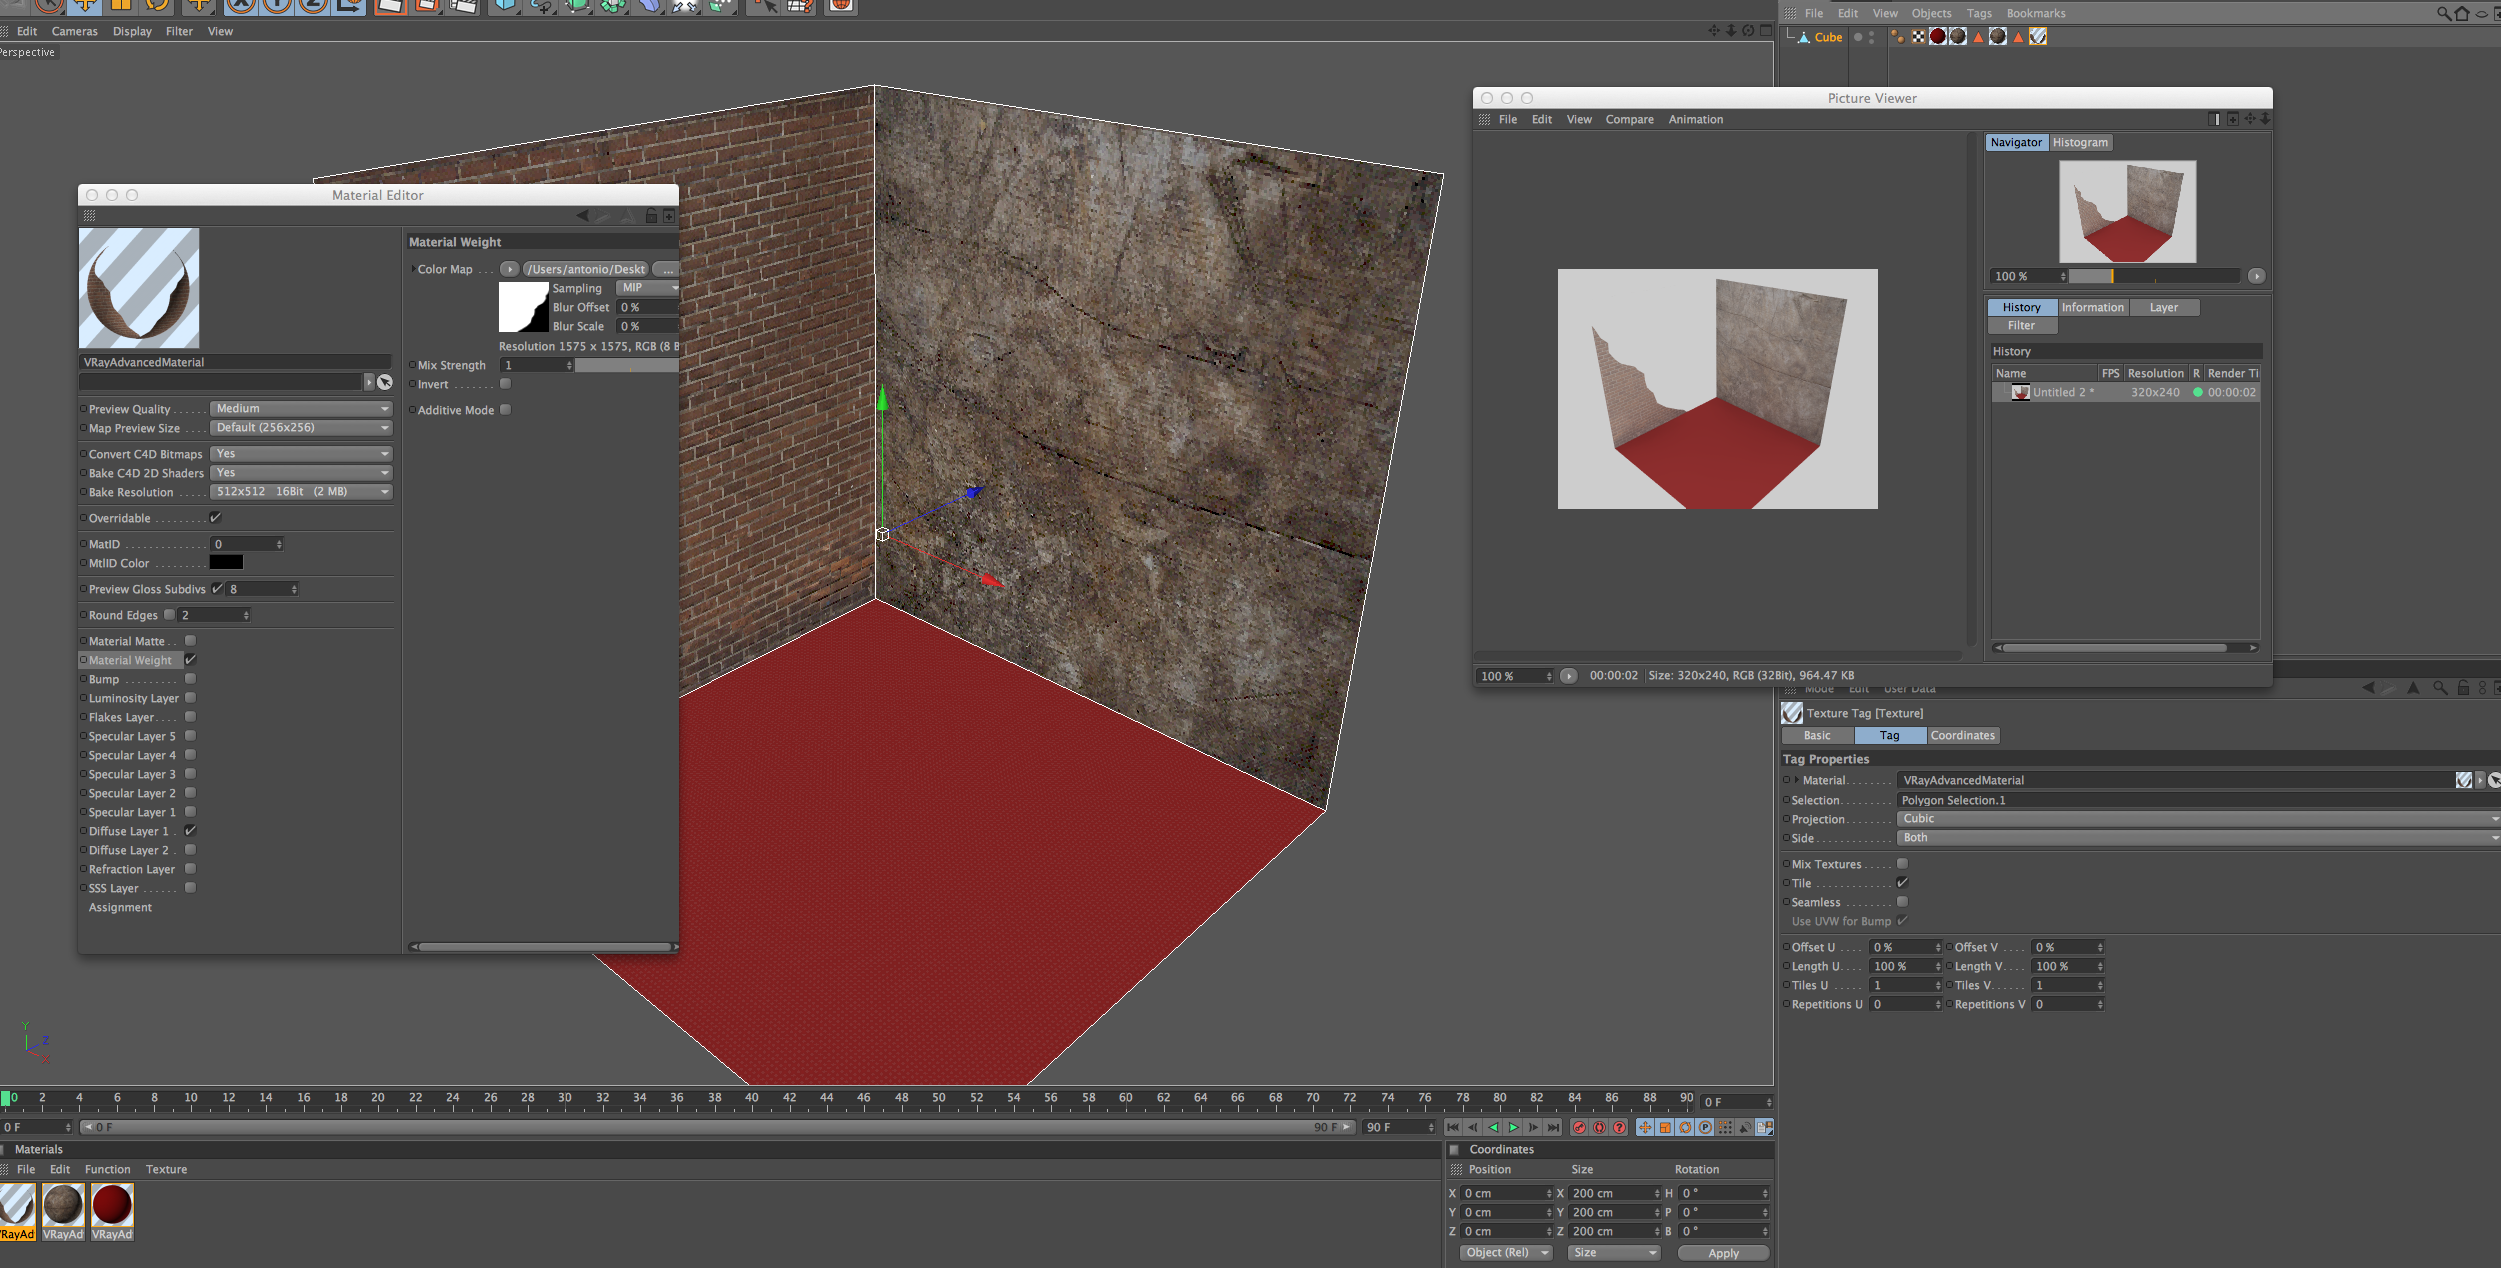
Task: Uncheck the Tile option in tag properties
Action: [1902, 883]
